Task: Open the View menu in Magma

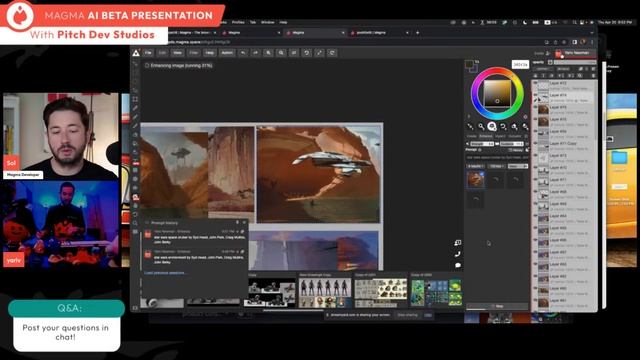Action: [x=178, y=53]
